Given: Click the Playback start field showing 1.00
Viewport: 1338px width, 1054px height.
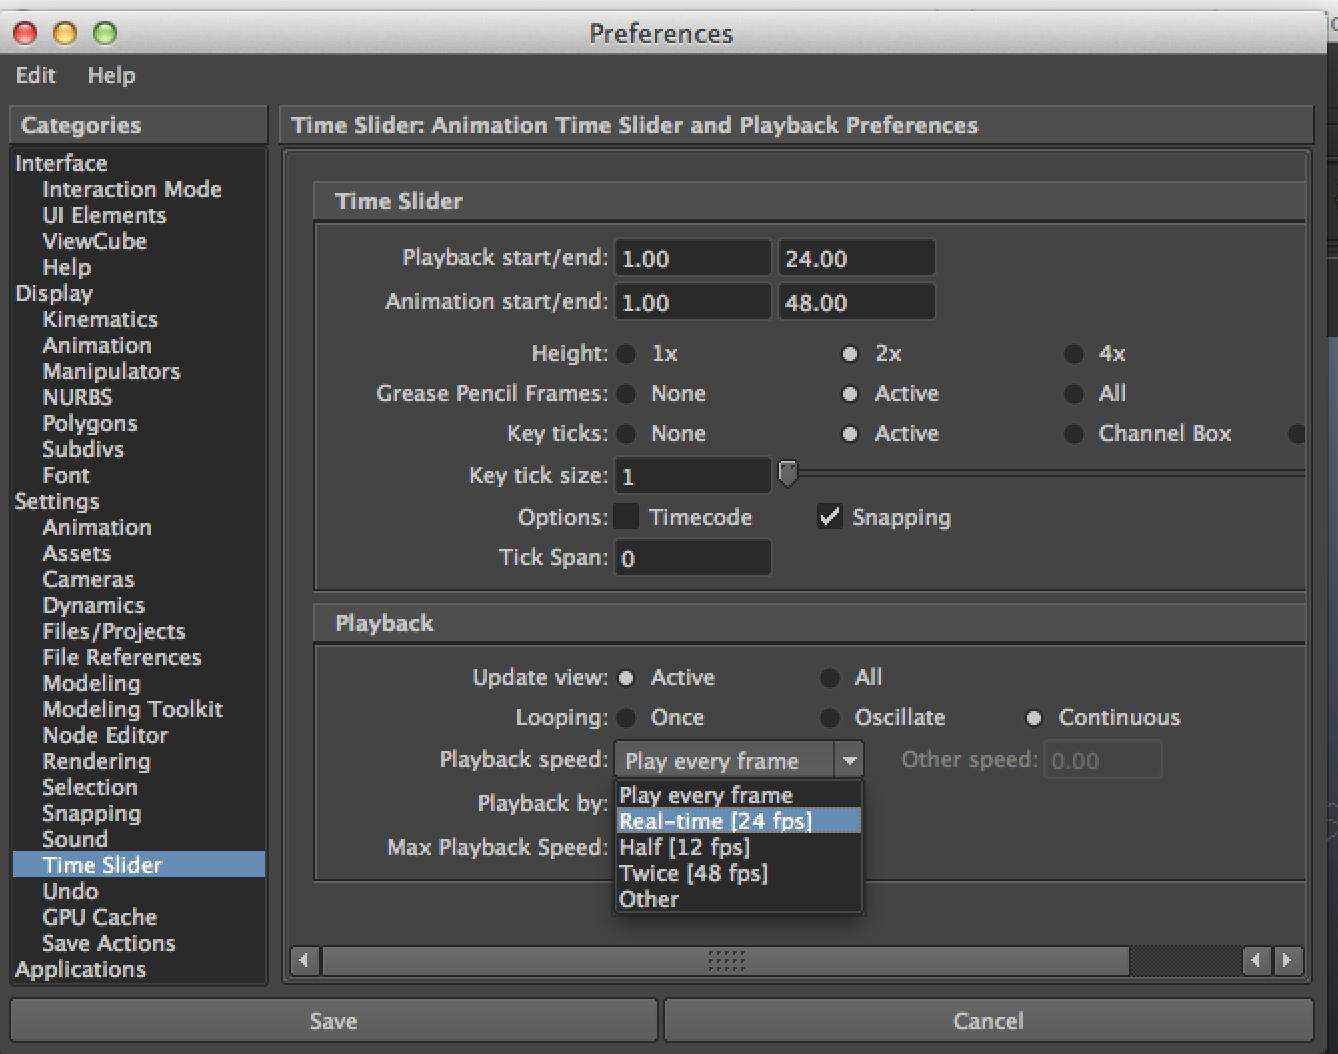Looking at the screenshot, I should [692, 257].
